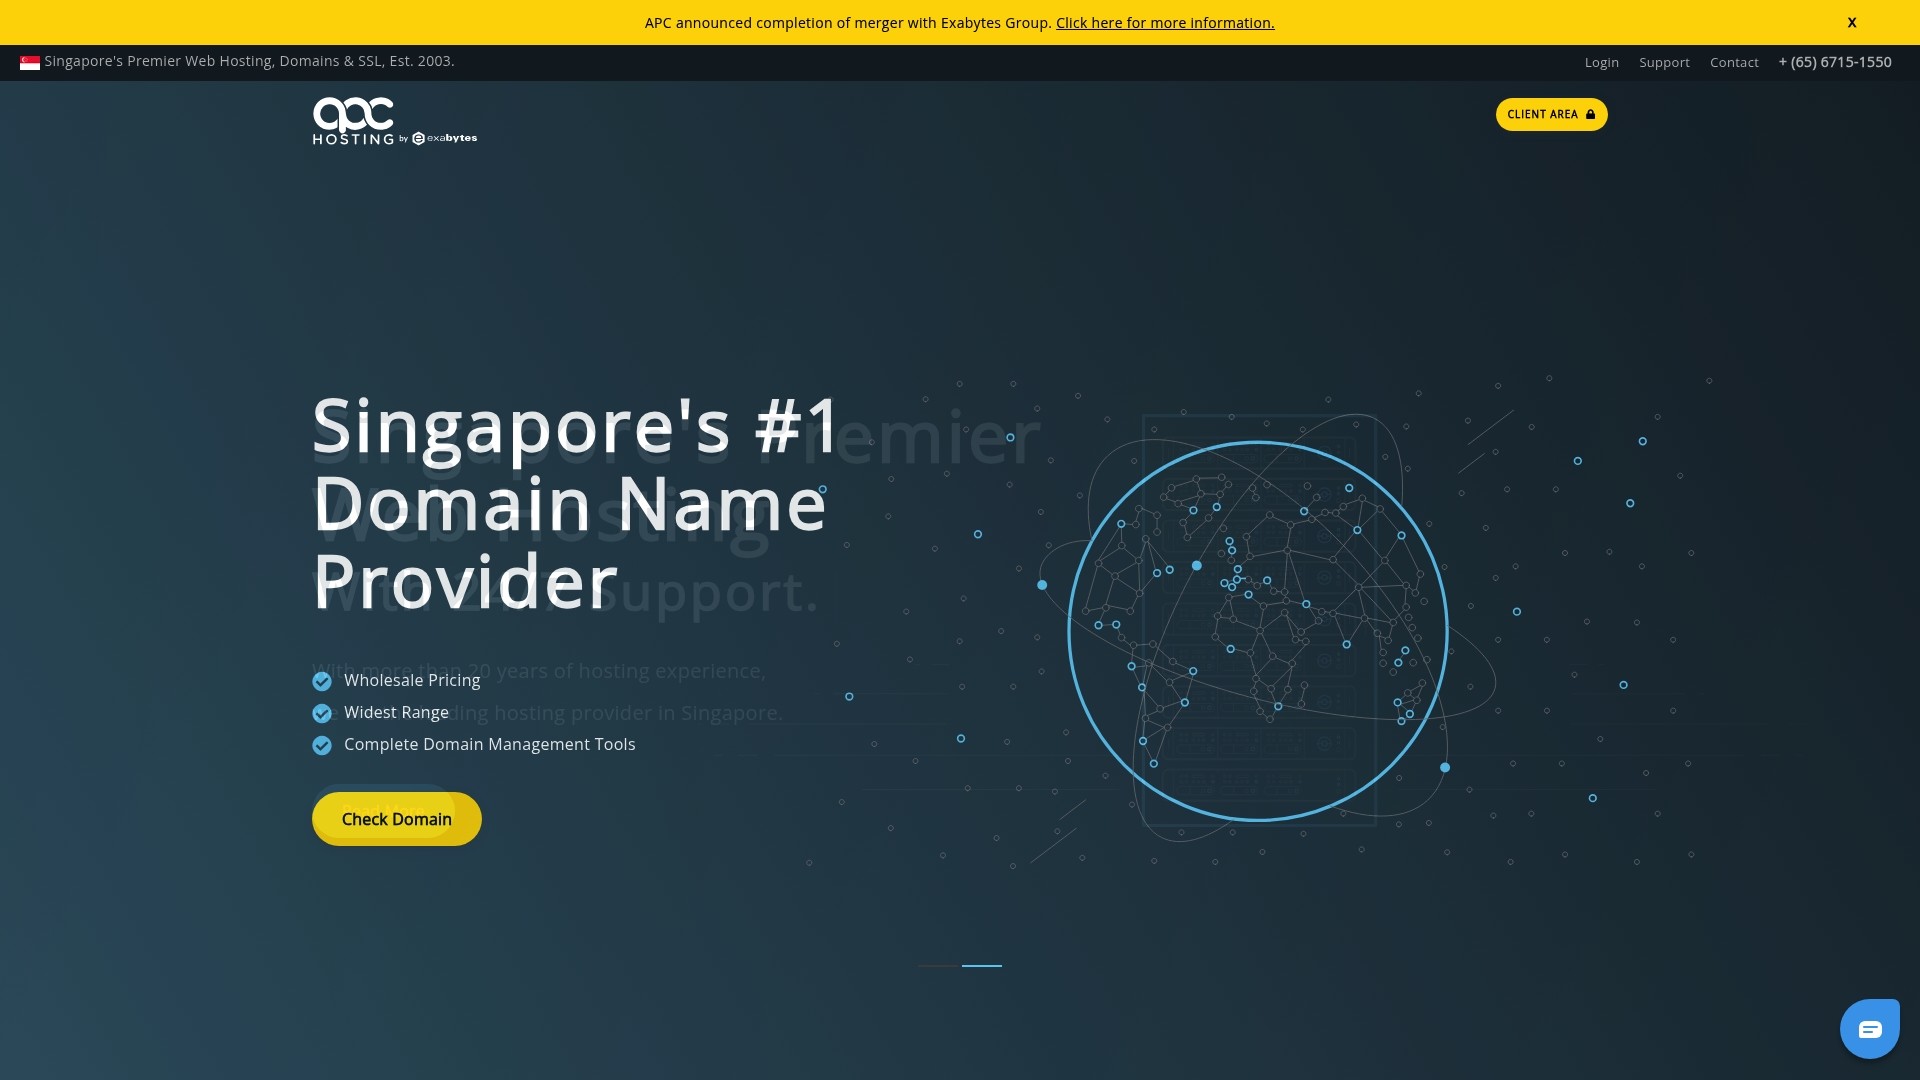Click the phone number + (65) 6715-1550
This screenshot has width=1920, height=1080.
point(1835,62)
